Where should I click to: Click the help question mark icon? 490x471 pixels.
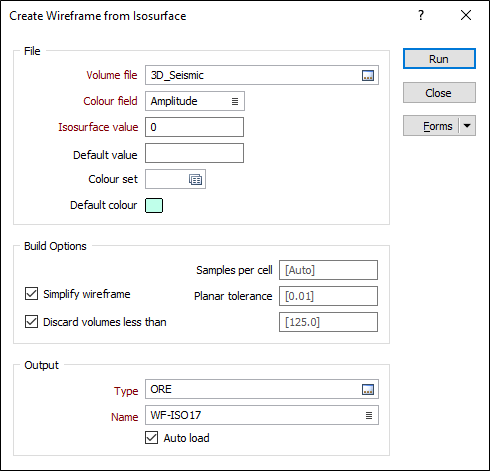point(421,15)
